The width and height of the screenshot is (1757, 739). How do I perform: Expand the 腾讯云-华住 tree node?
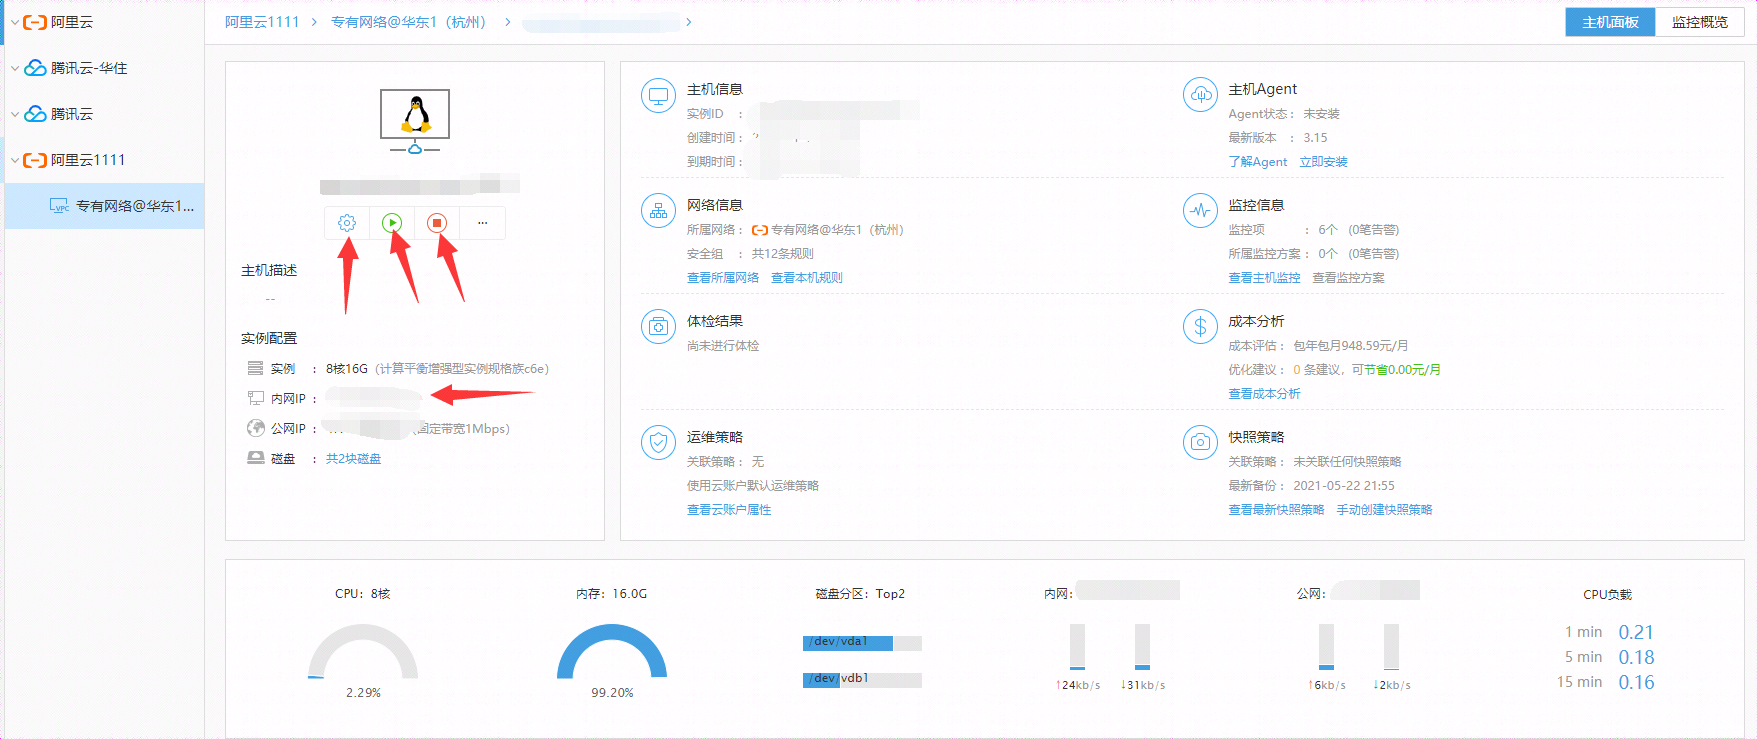(15, 68)
